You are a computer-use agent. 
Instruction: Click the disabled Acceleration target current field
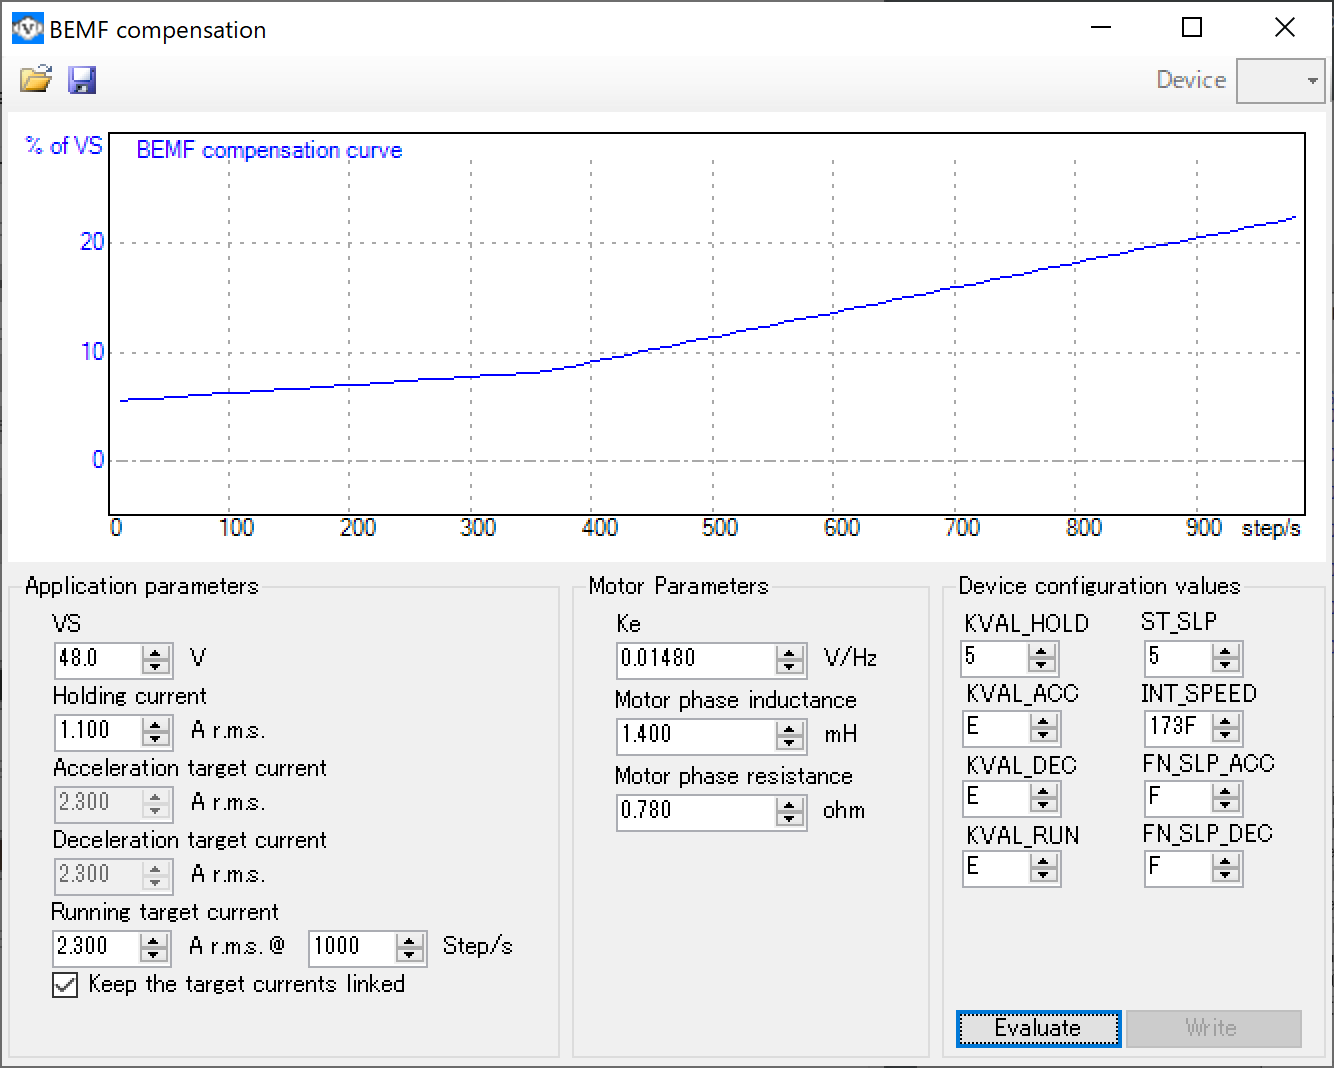[98, 803]
